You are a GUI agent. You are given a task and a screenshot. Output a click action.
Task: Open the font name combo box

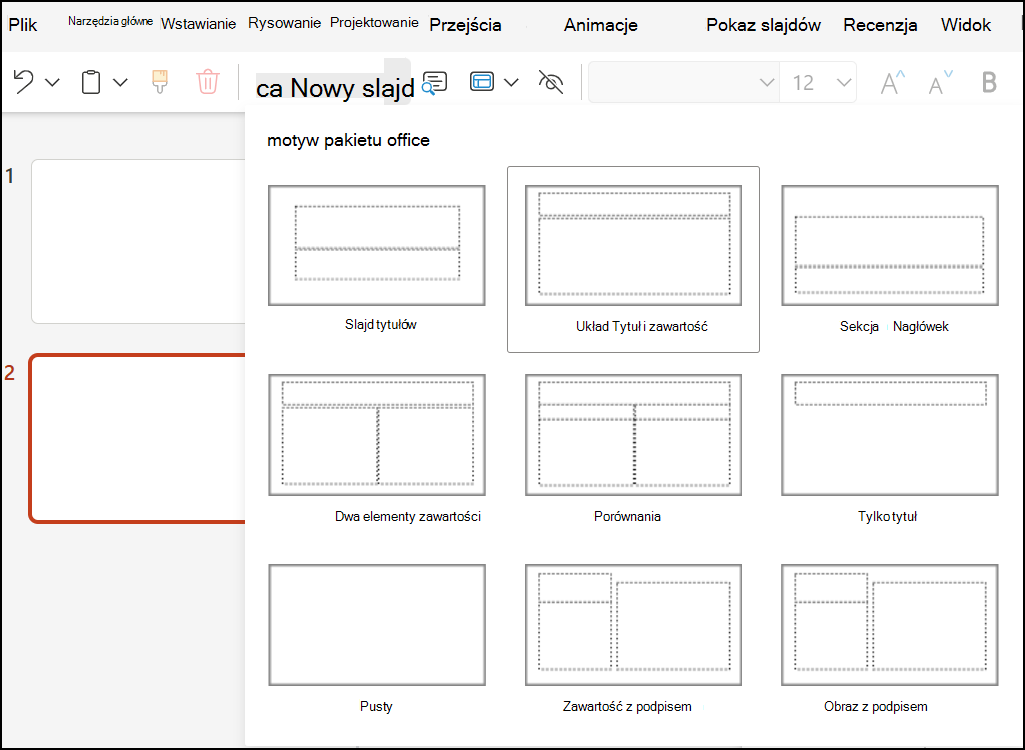684,82
